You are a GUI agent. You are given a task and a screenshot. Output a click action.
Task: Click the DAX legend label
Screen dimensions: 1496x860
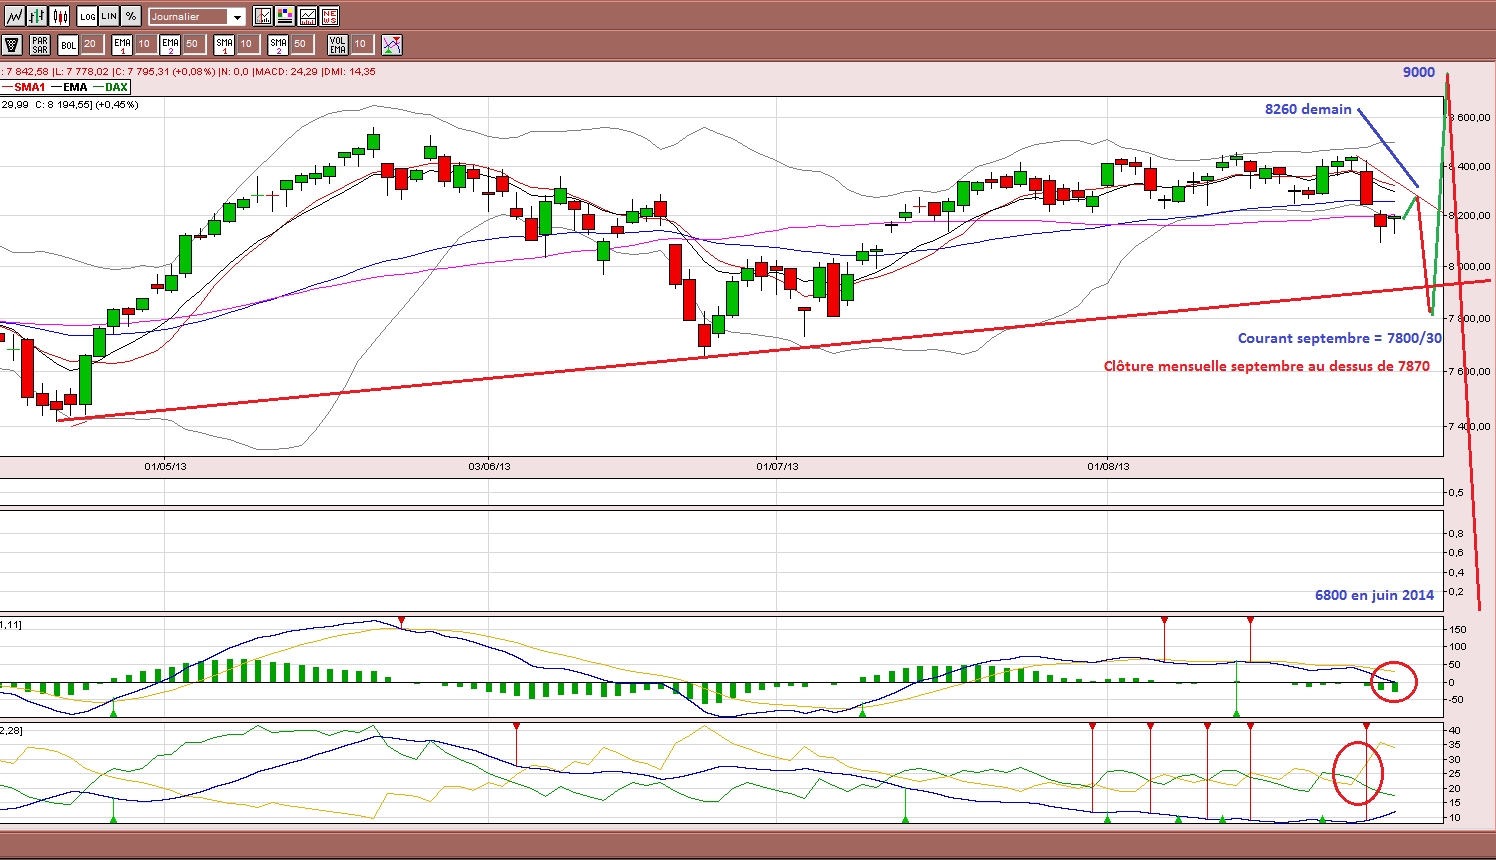(116, 87)
